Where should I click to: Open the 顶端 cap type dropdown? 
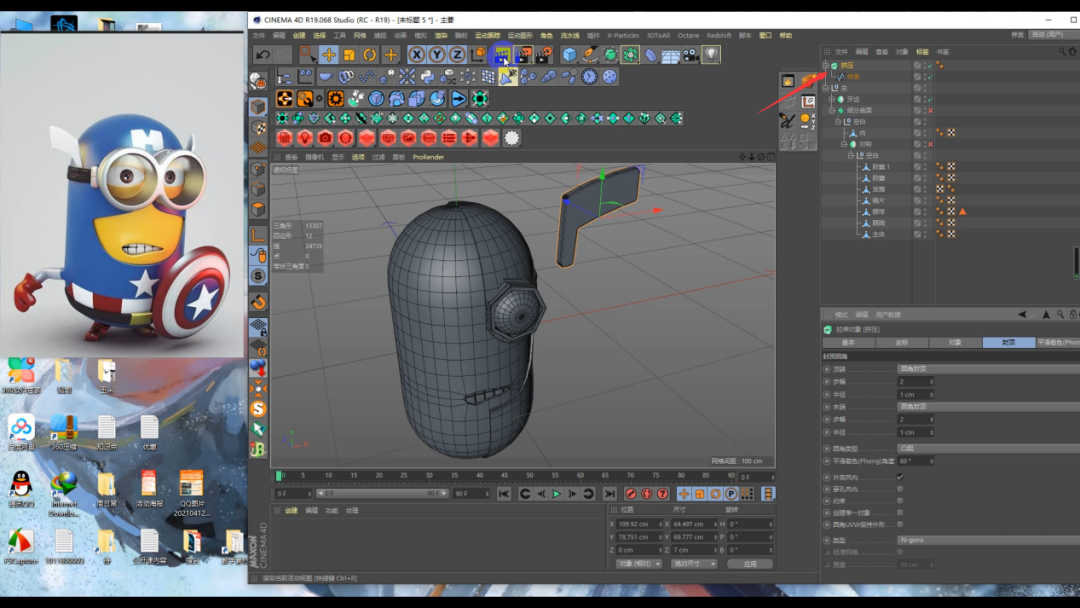[988, 369]
